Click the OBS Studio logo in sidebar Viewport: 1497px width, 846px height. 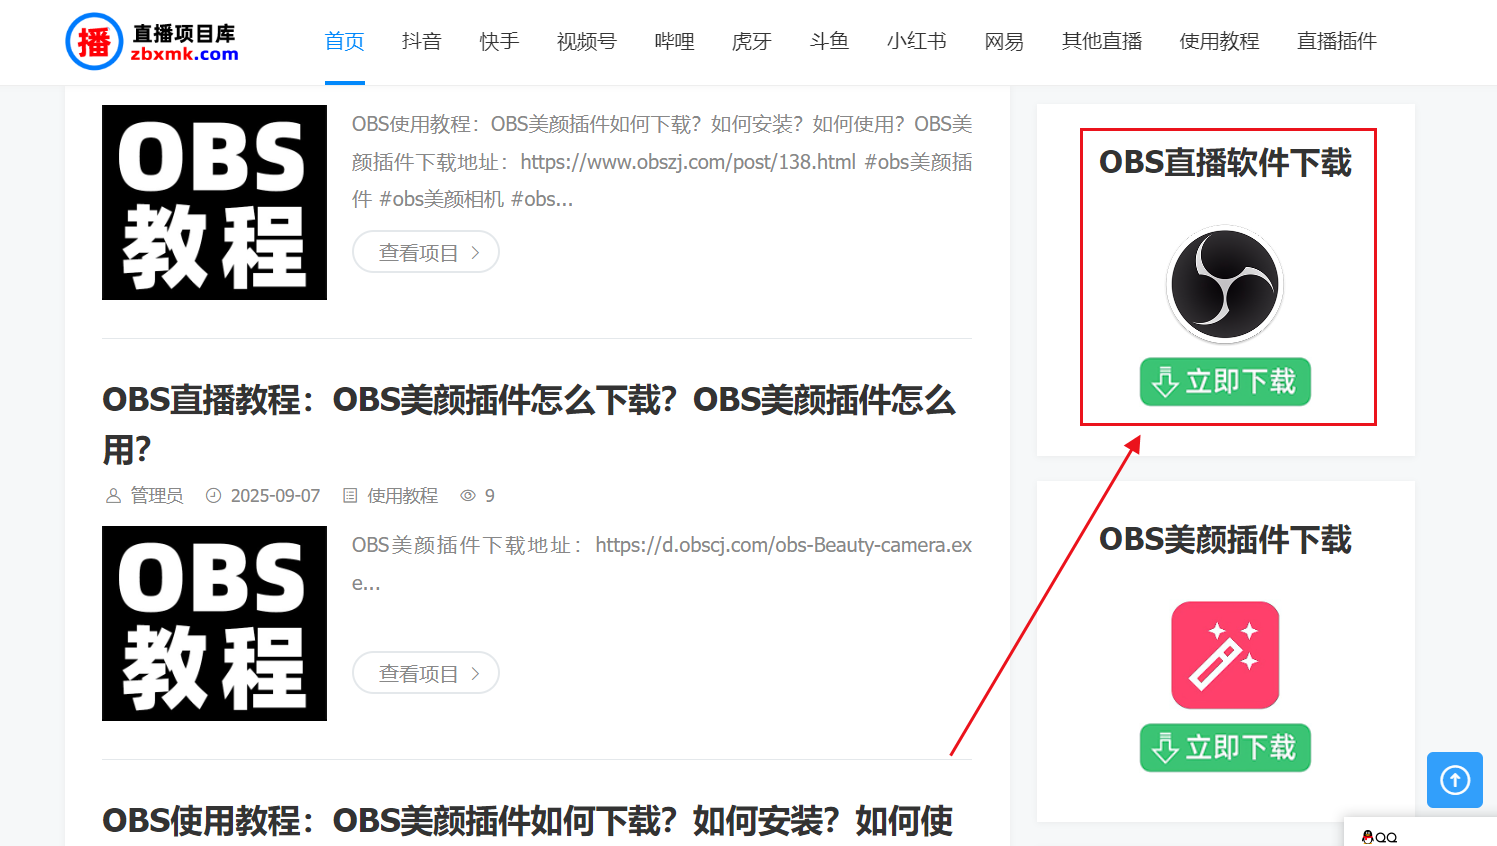tap(1224, 283)
